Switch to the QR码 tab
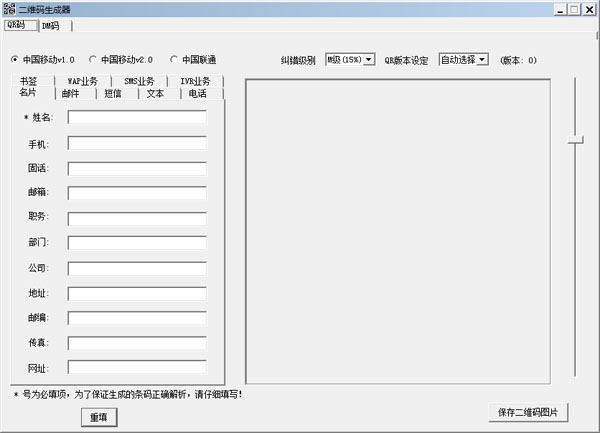 click(21, 25)
